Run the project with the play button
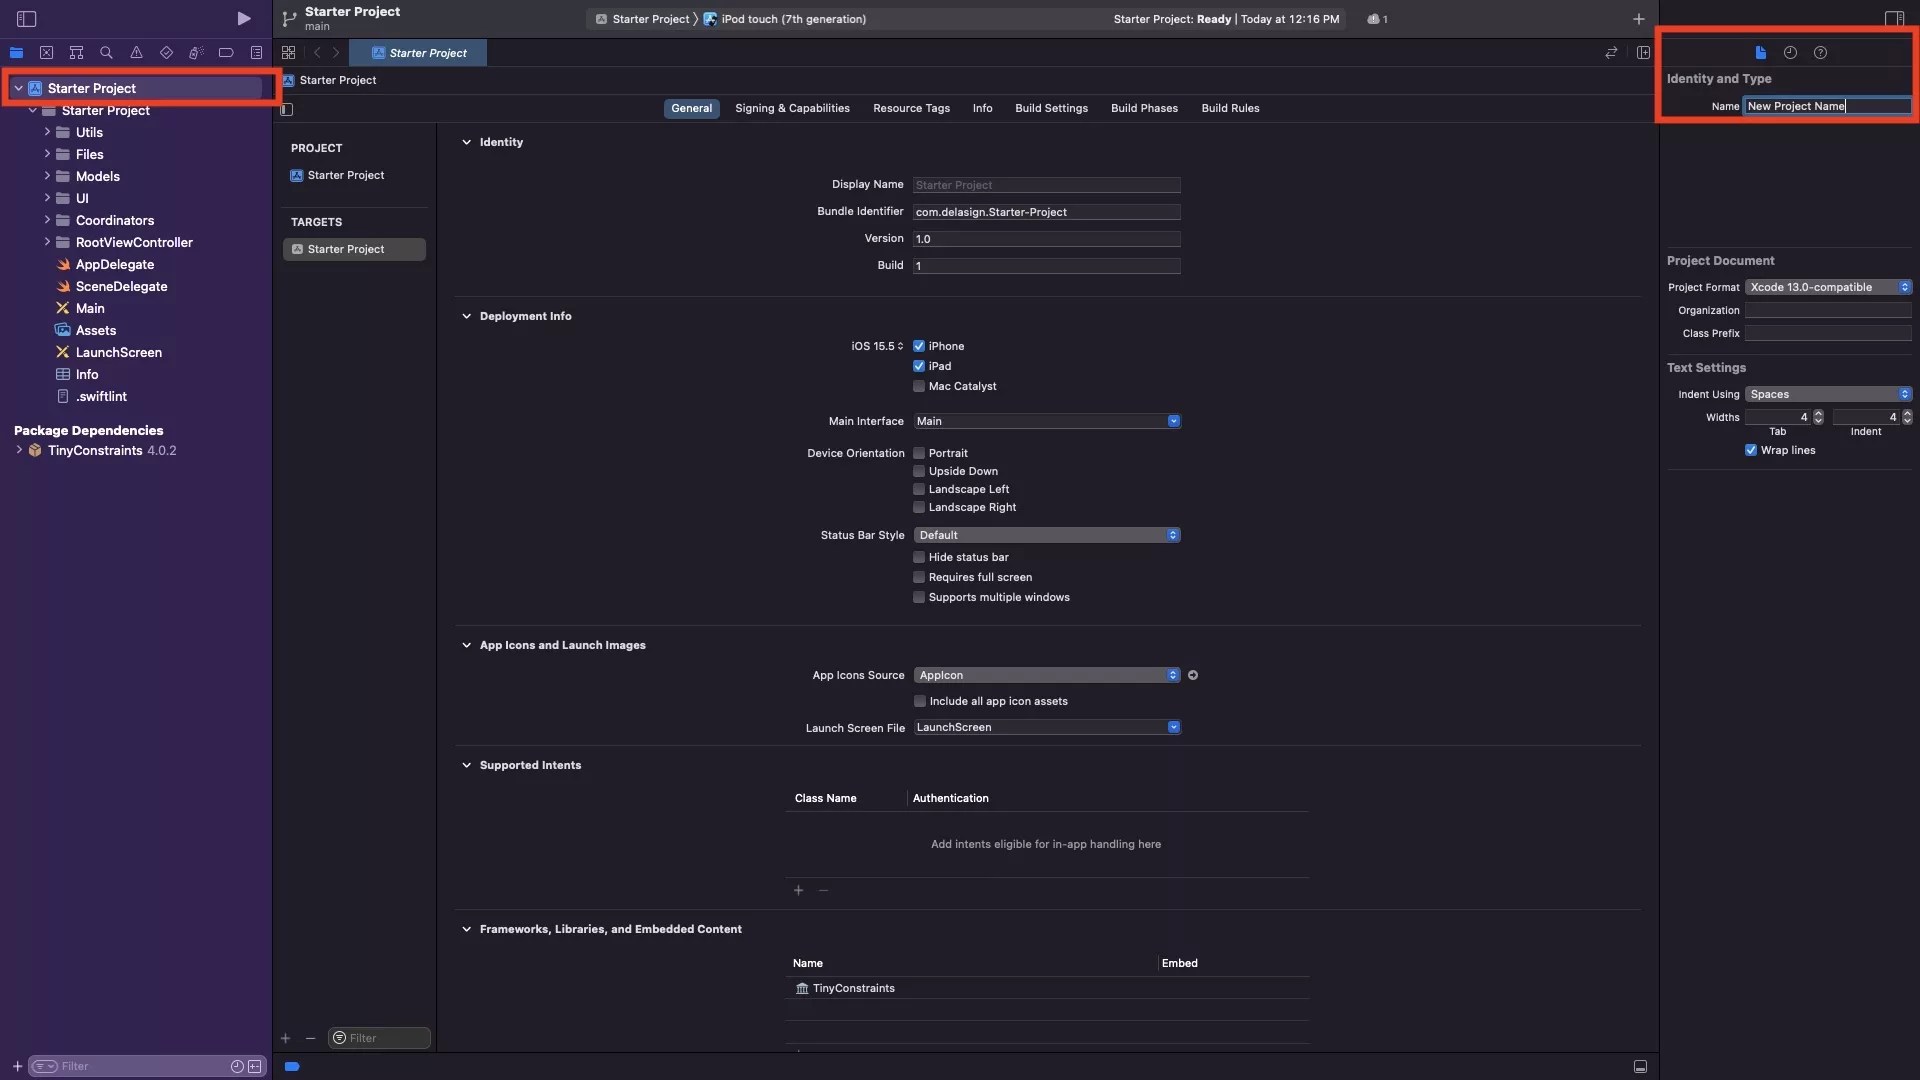 pos(243,18)
